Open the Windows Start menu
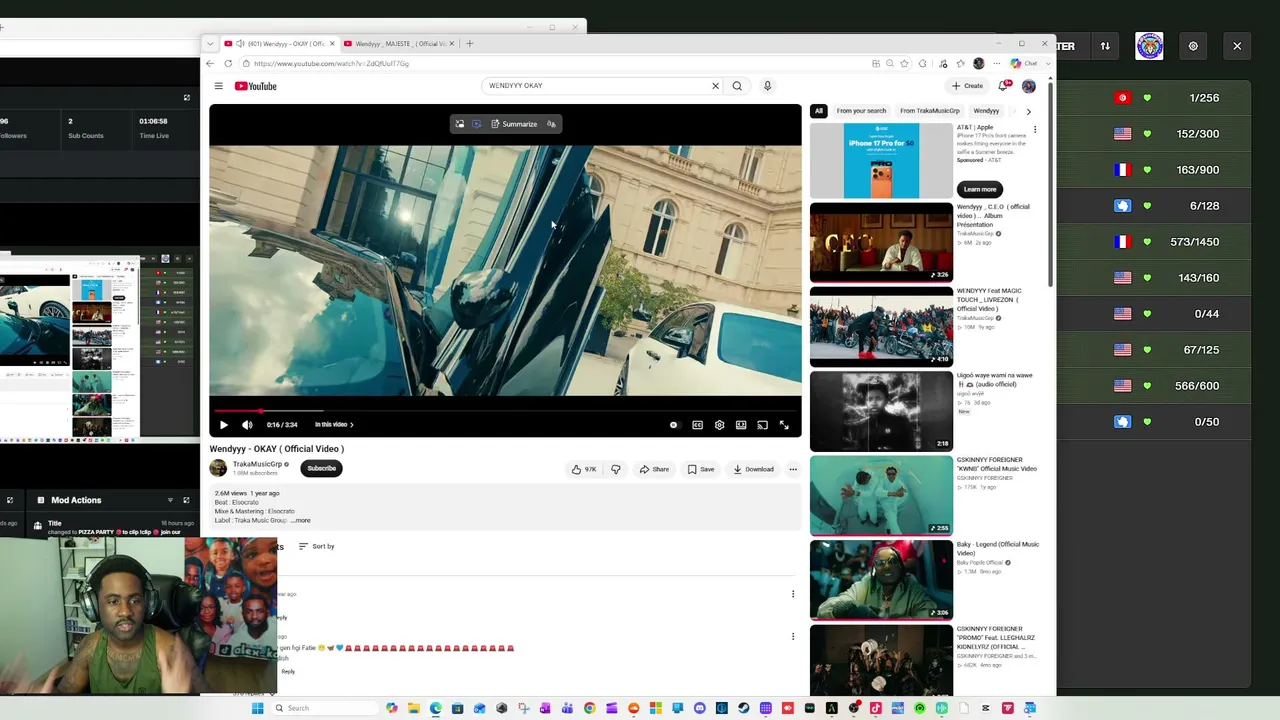 click(257, 708)
